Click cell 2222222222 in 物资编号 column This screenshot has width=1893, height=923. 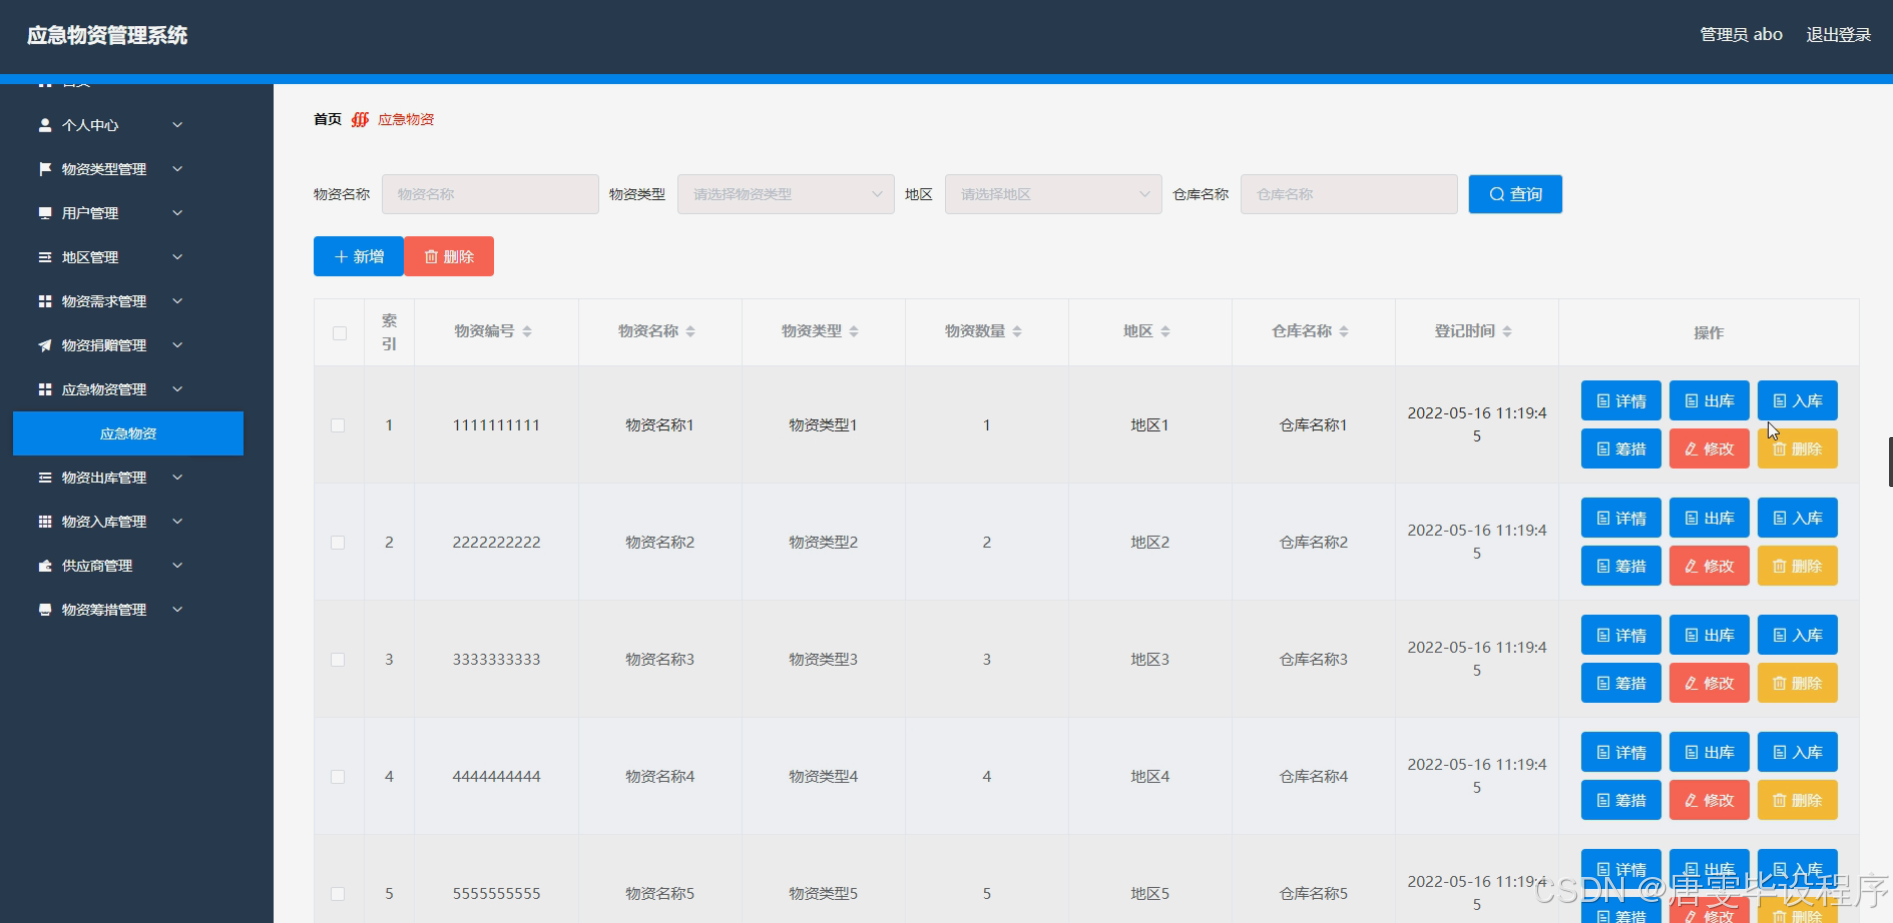click(x=496, y=542)
